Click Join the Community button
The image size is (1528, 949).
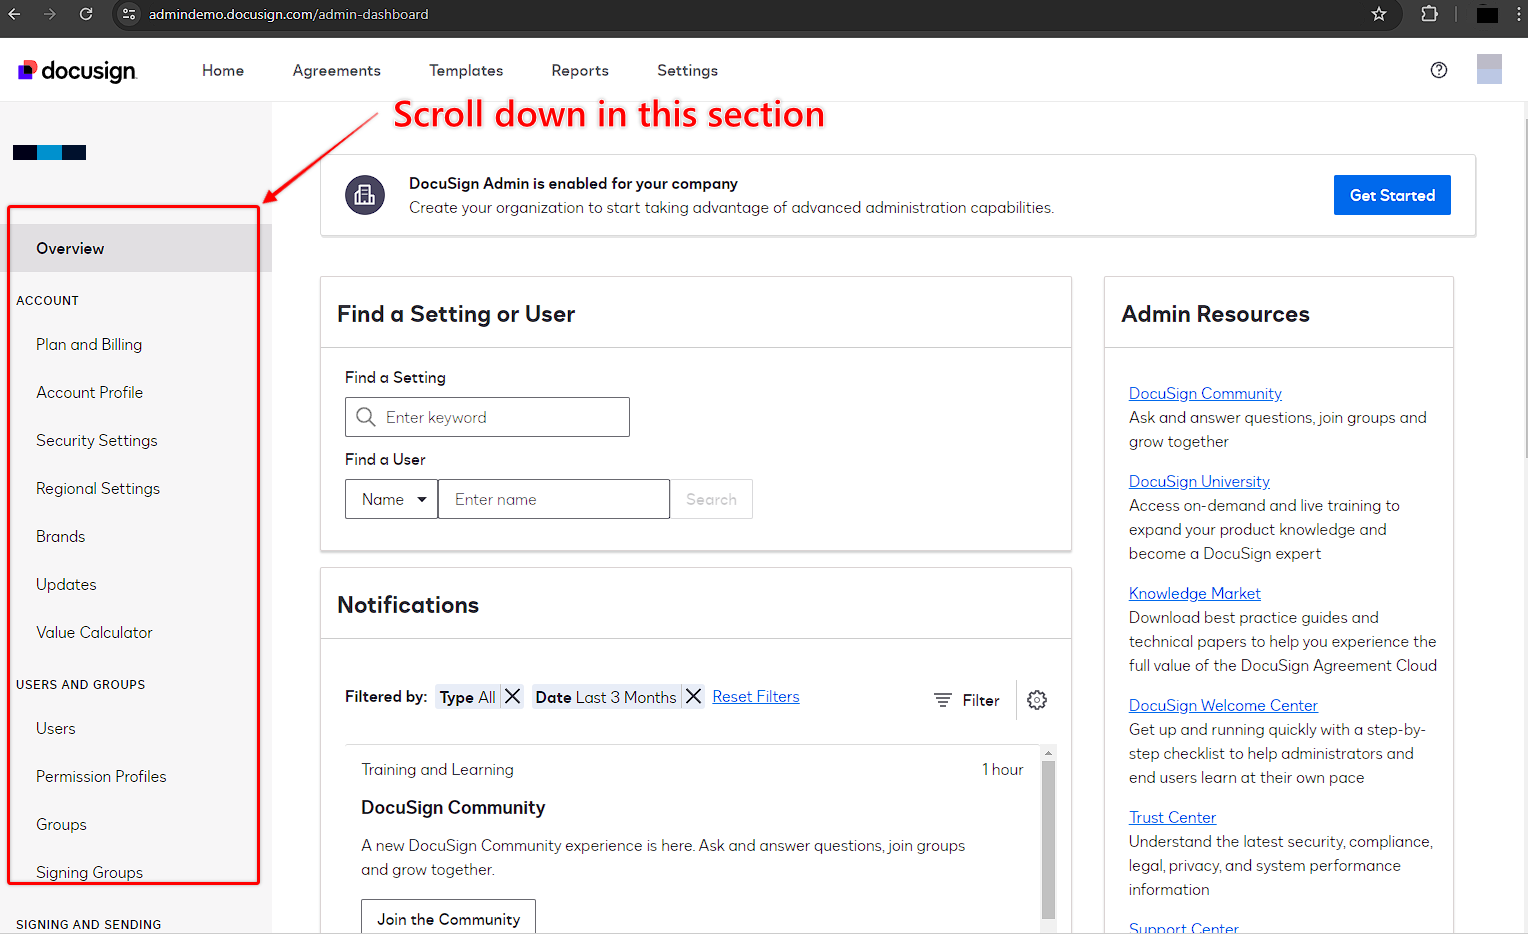point(448,918)
